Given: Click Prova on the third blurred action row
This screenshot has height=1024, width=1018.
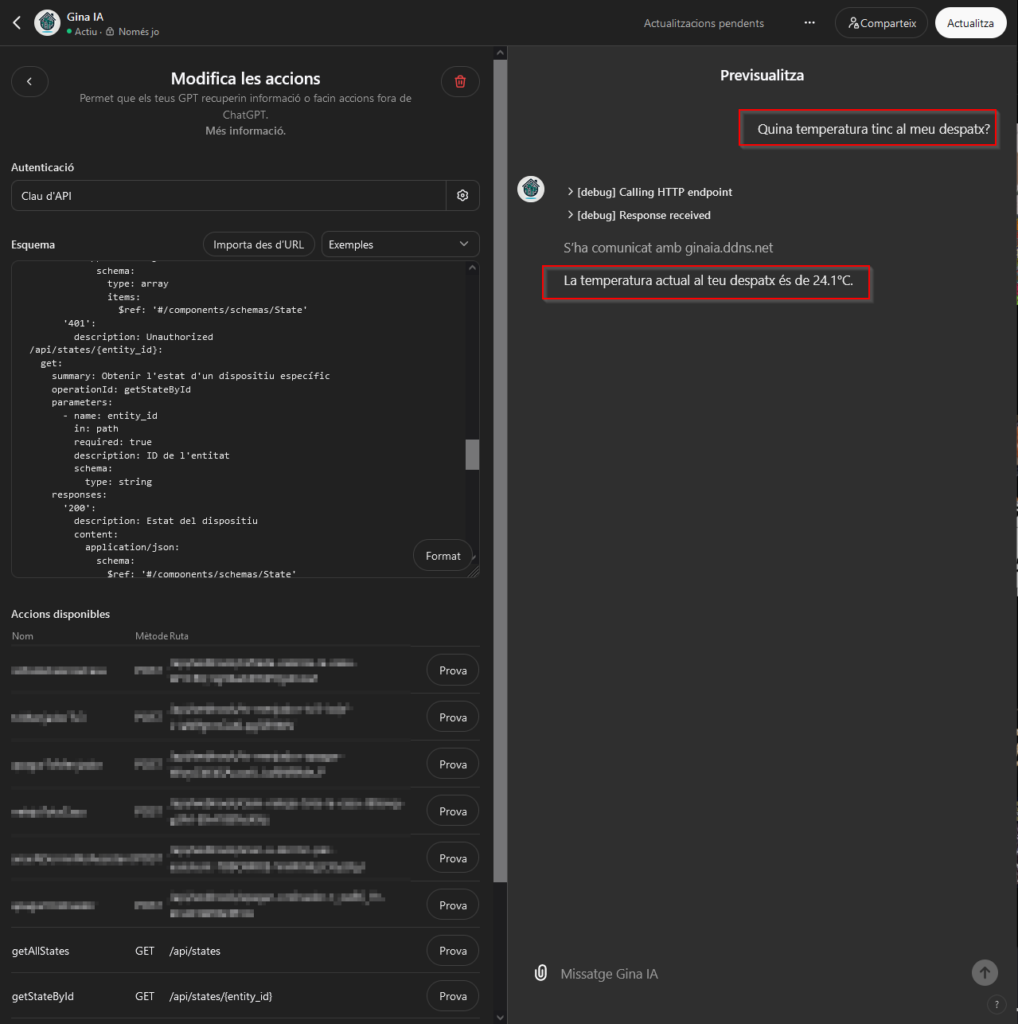Looking at the screenshot, I should pos(453,765).
